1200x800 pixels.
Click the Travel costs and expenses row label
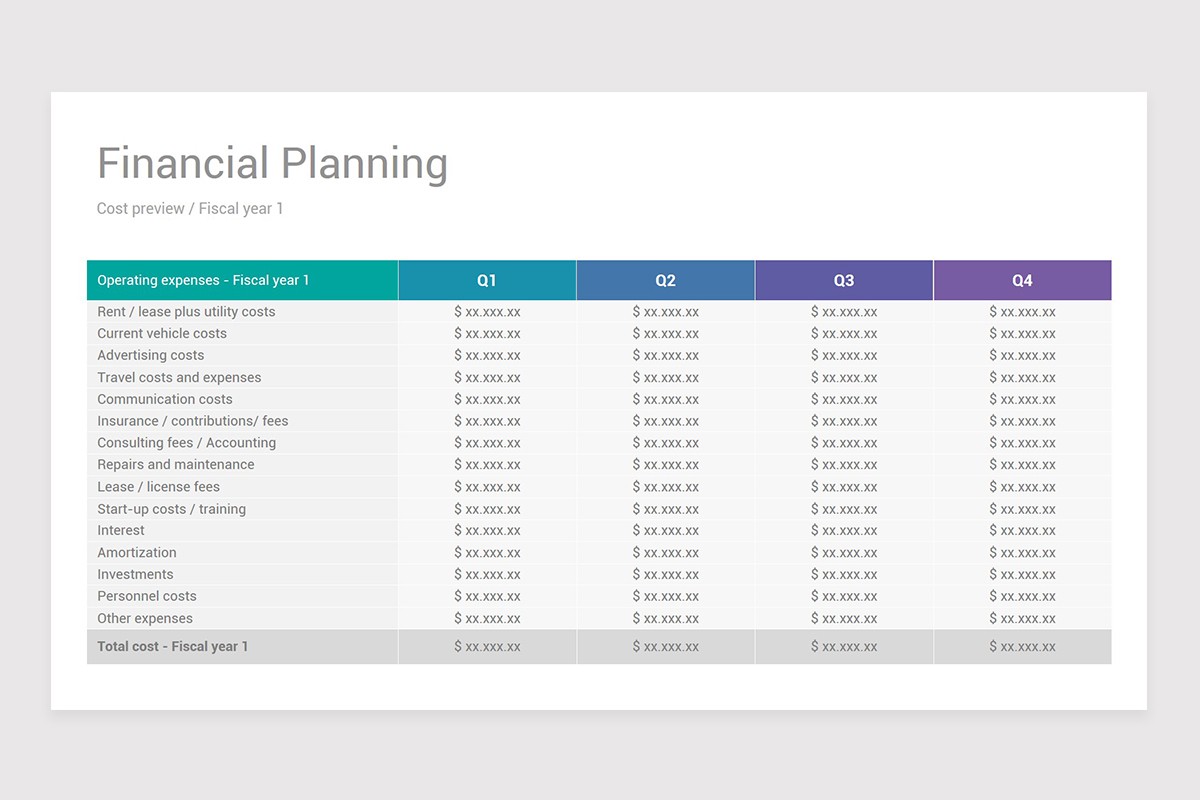[178, 377]
